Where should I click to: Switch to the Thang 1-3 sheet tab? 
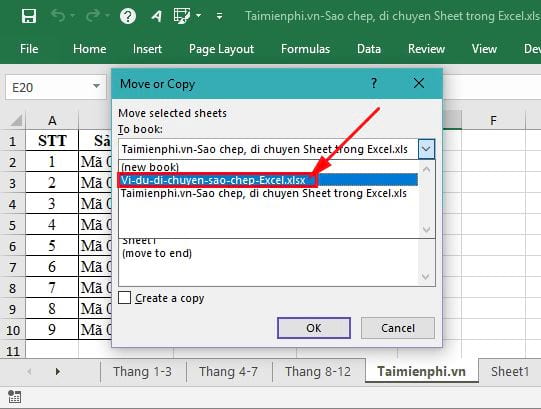[x=142, y=371]
